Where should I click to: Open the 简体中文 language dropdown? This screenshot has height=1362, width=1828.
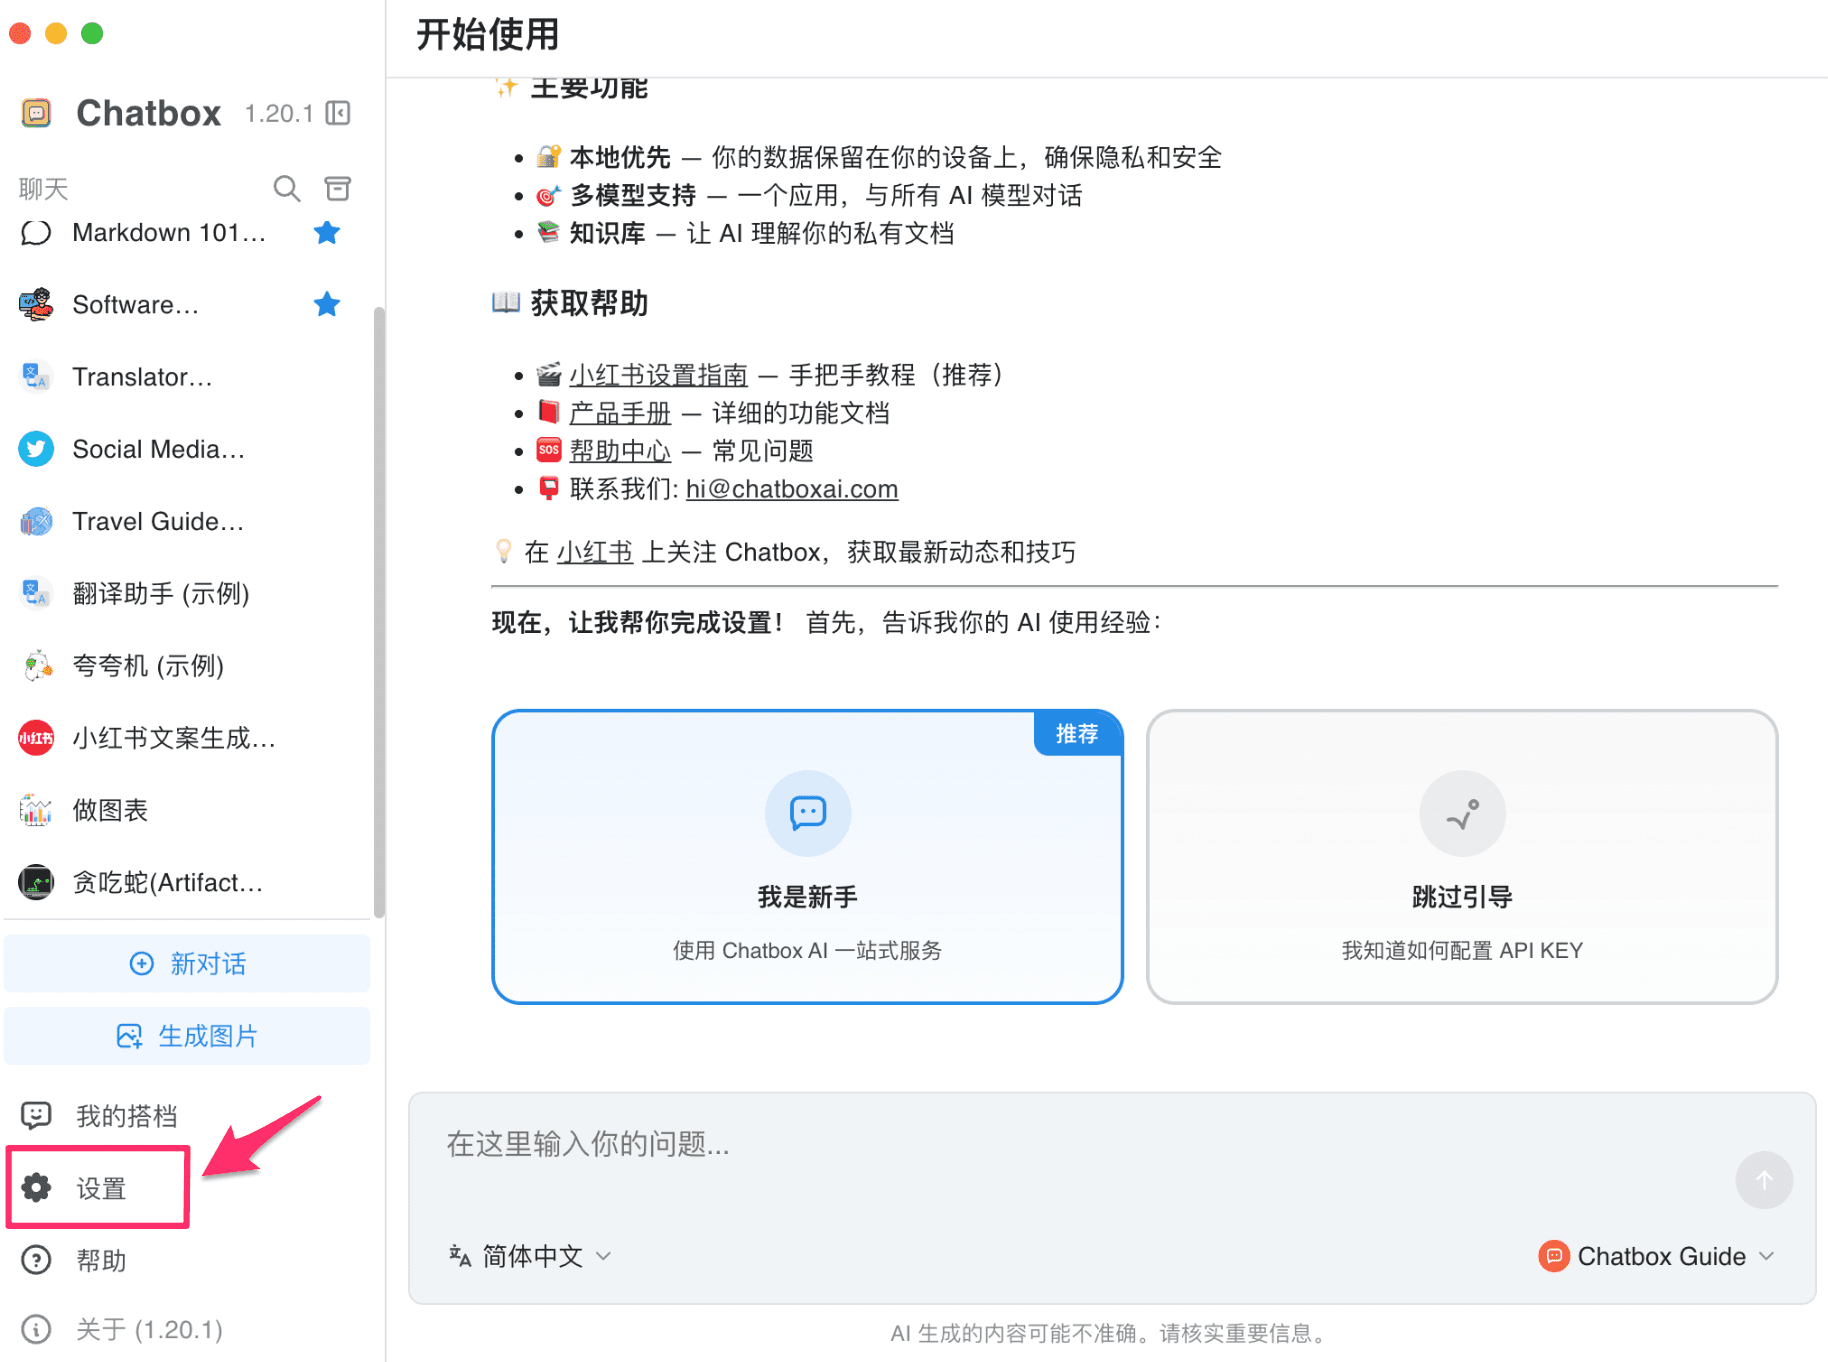[530, 1256]
